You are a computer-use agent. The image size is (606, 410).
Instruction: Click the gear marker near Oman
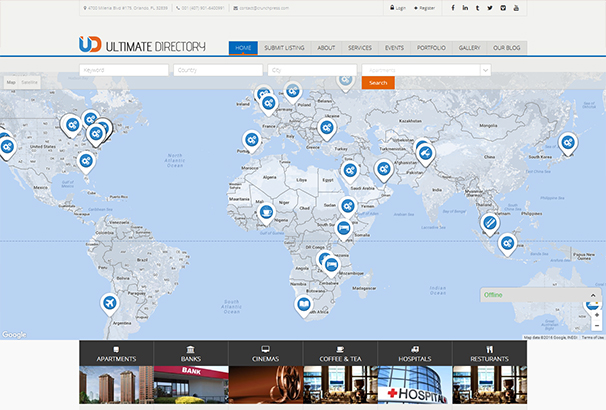(384, 170)
